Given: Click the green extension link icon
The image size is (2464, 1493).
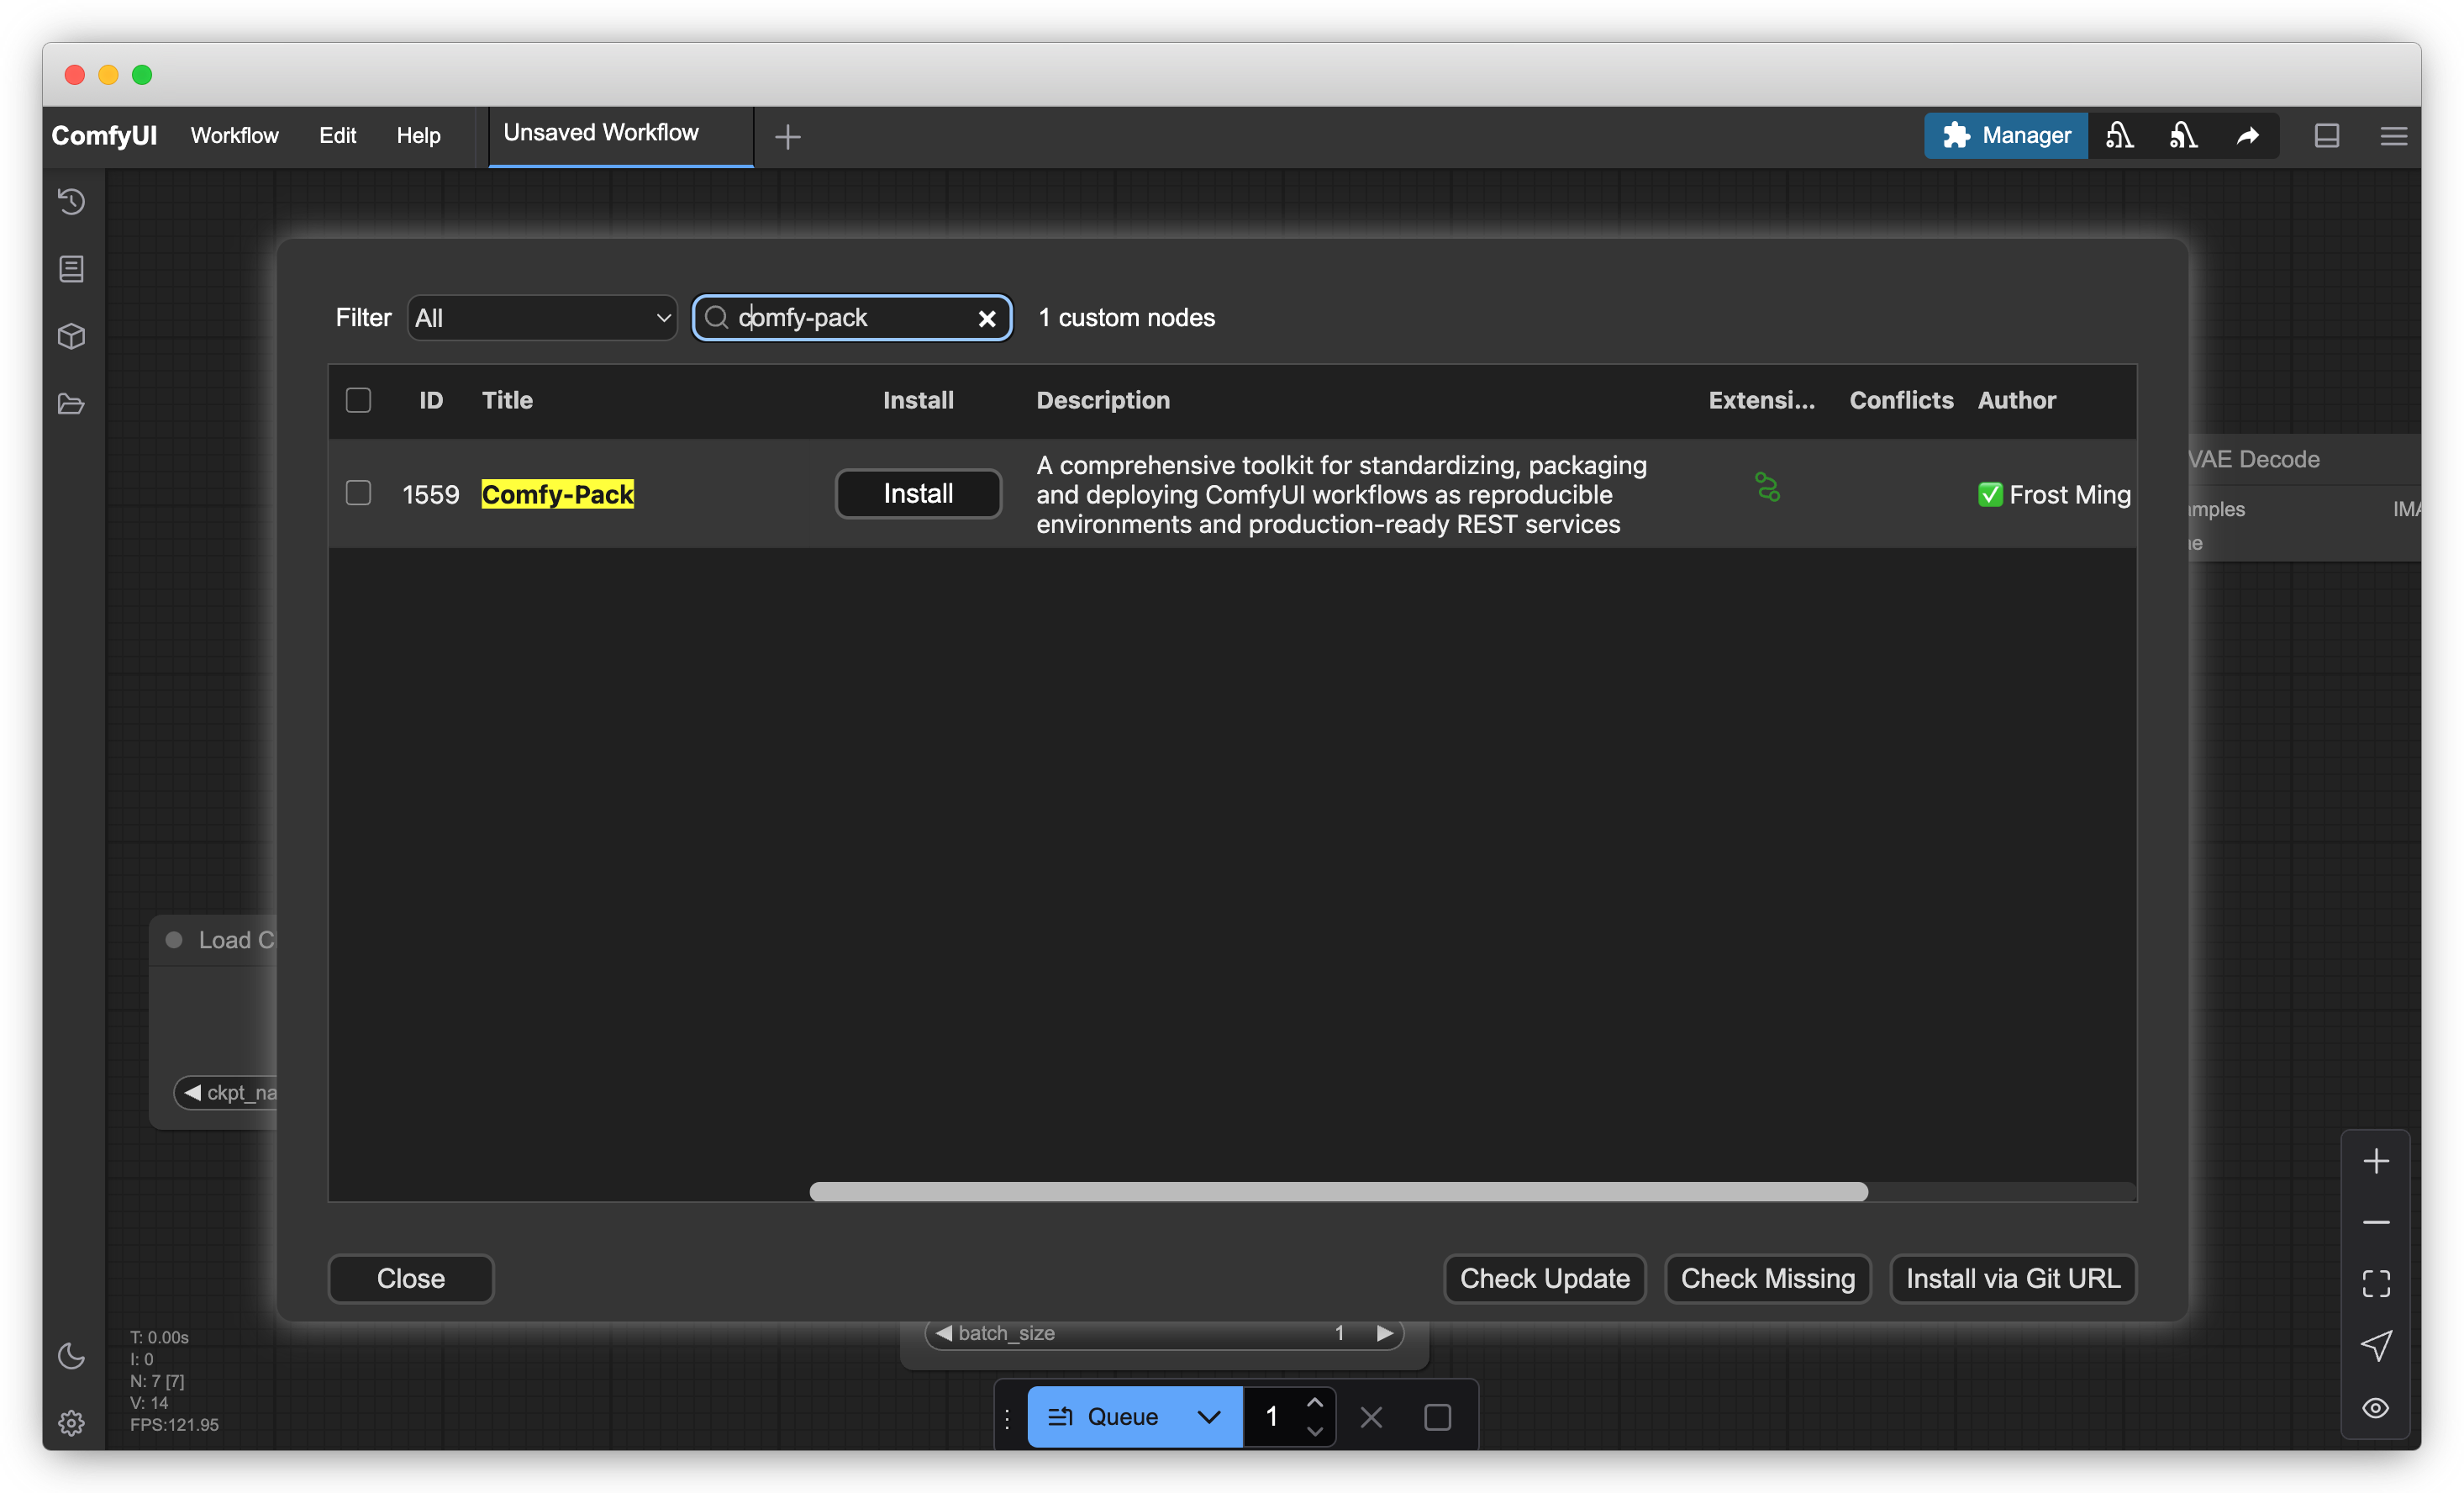Looking at the screenshot, I should click(1767, 487).
